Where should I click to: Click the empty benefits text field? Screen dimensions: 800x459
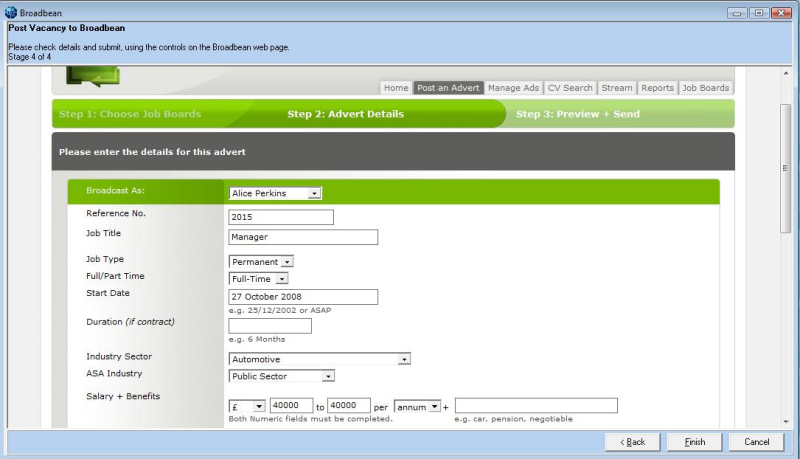click(x=536, y=405)
